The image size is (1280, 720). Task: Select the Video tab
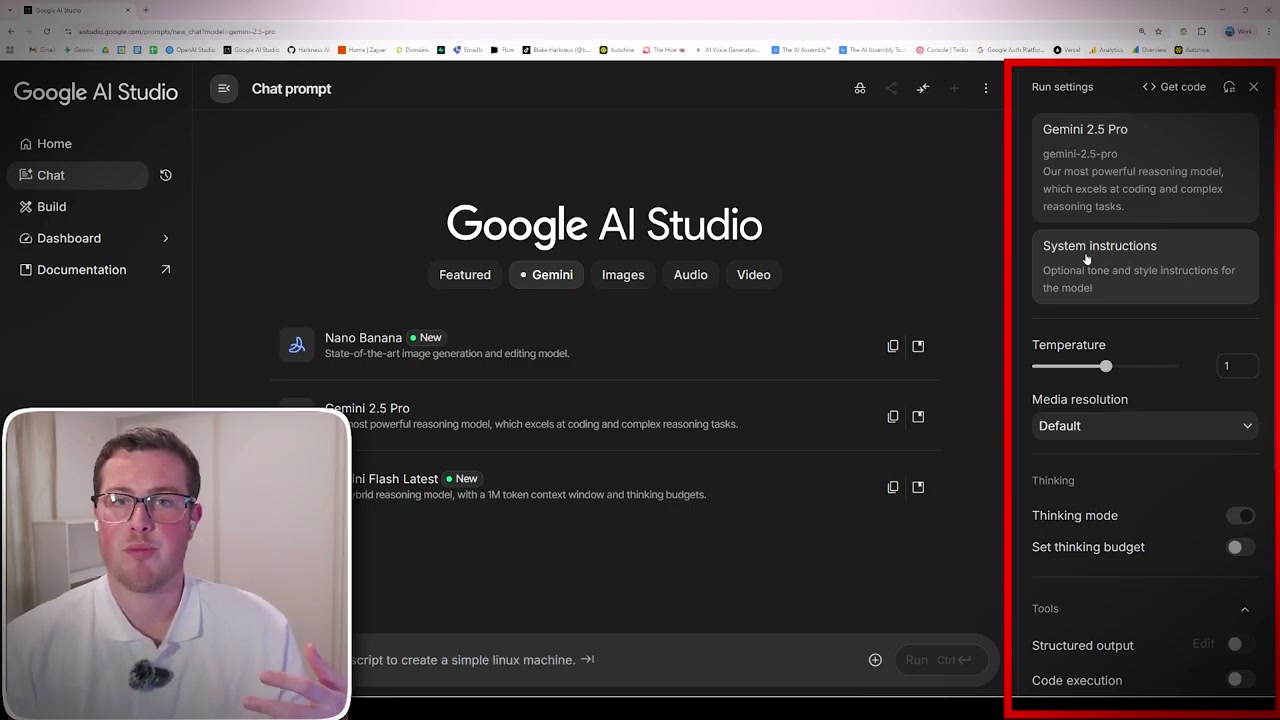click(x=754, y=275)
